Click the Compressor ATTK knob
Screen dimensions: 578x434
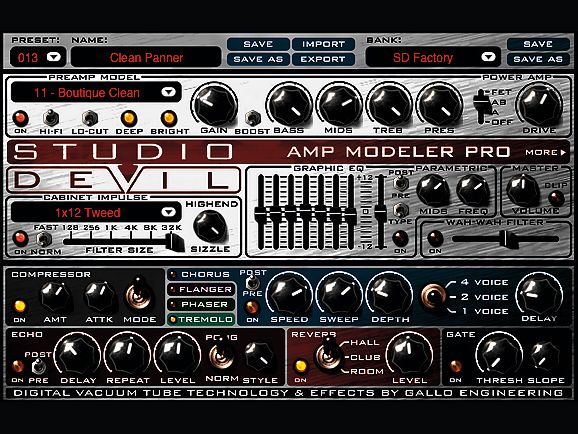click(99, 297)
